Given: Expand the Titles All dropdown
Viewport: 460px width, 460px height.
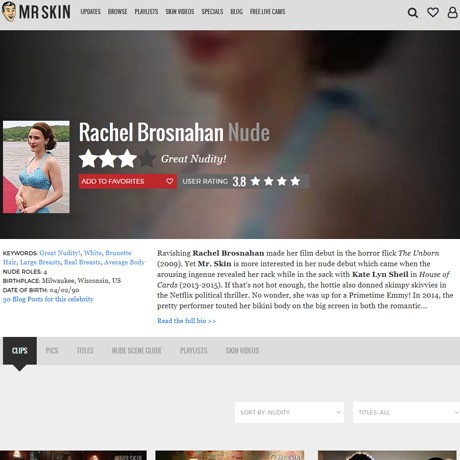Looking at the screenshot, I should pyautogui.click(x=406, y=412).
